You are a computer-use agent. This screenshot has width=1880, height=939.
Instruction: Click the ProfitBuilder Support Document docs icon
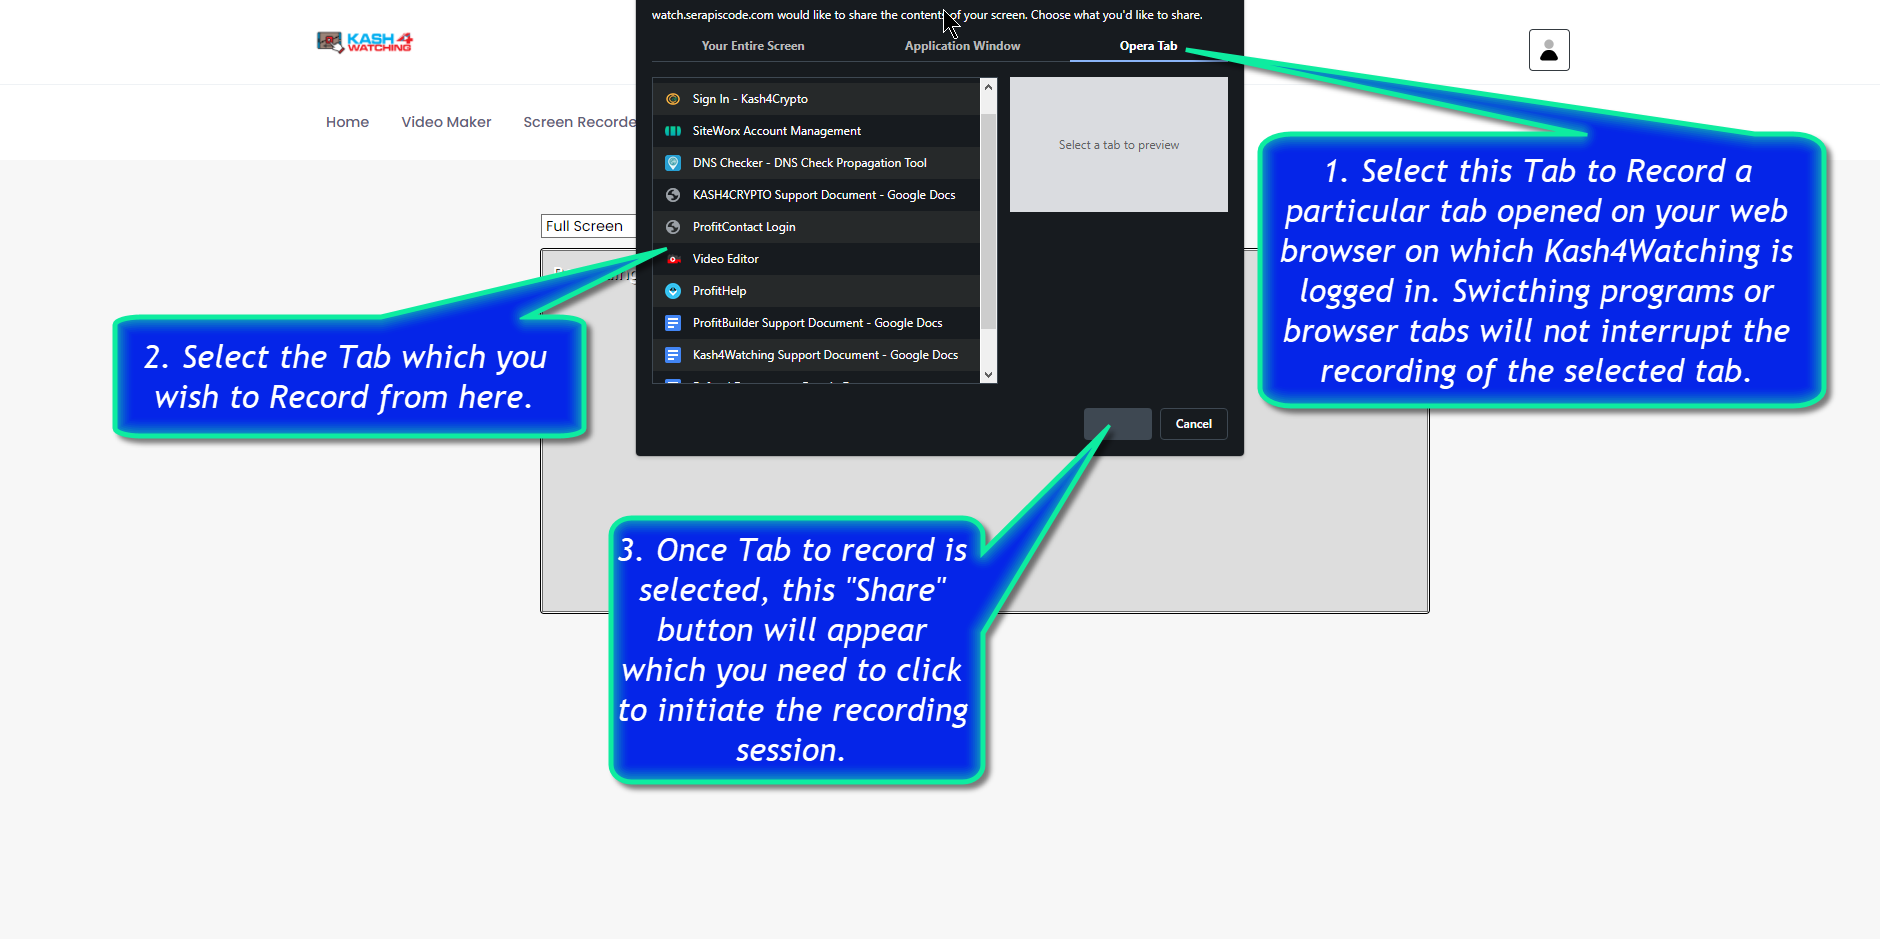[x=673, y=323]
